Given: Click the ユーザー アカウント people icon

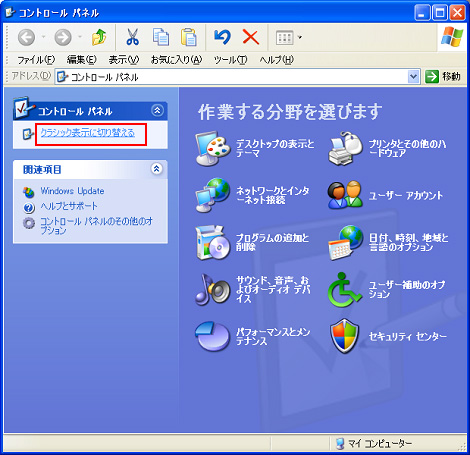Looking at the screenshot, I should click(345, 195).
